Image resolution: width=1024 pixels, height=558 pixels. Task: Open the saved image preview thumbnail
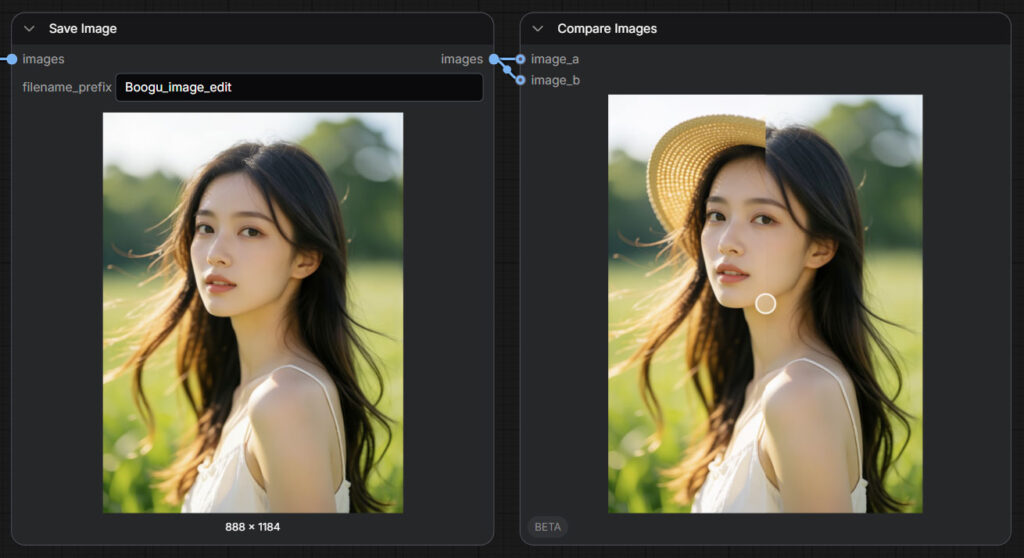tap(253, 312)
